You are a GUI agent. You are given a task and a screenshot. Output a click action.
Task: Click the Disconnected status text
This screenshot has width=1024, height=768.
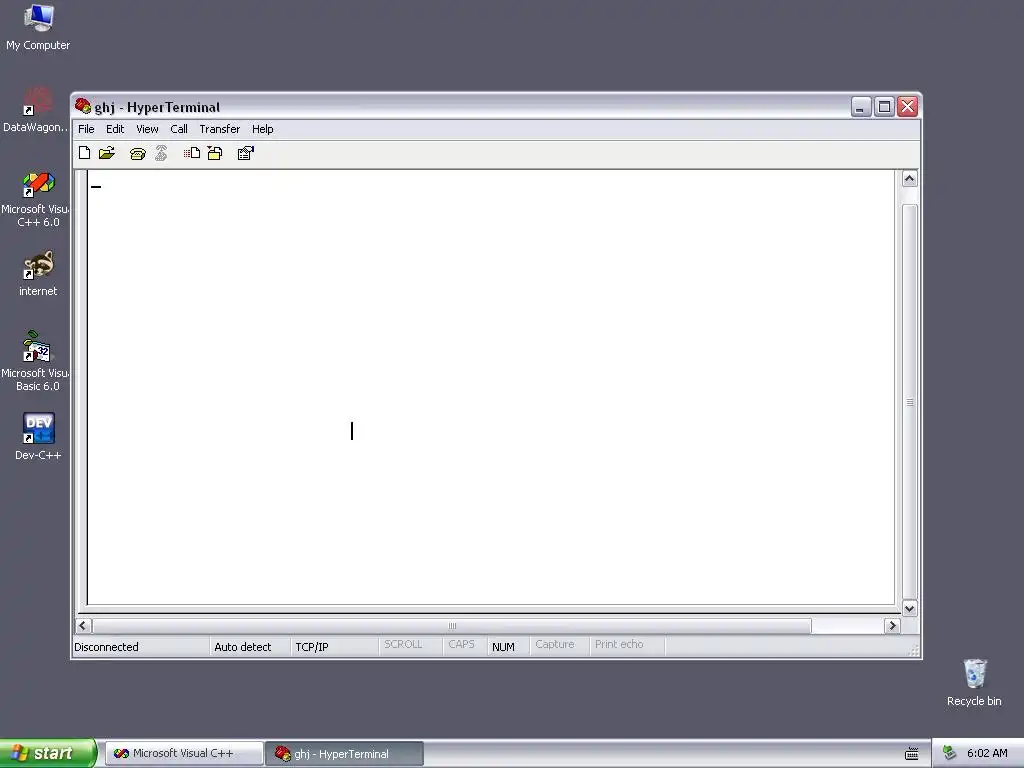coord(106,647)
